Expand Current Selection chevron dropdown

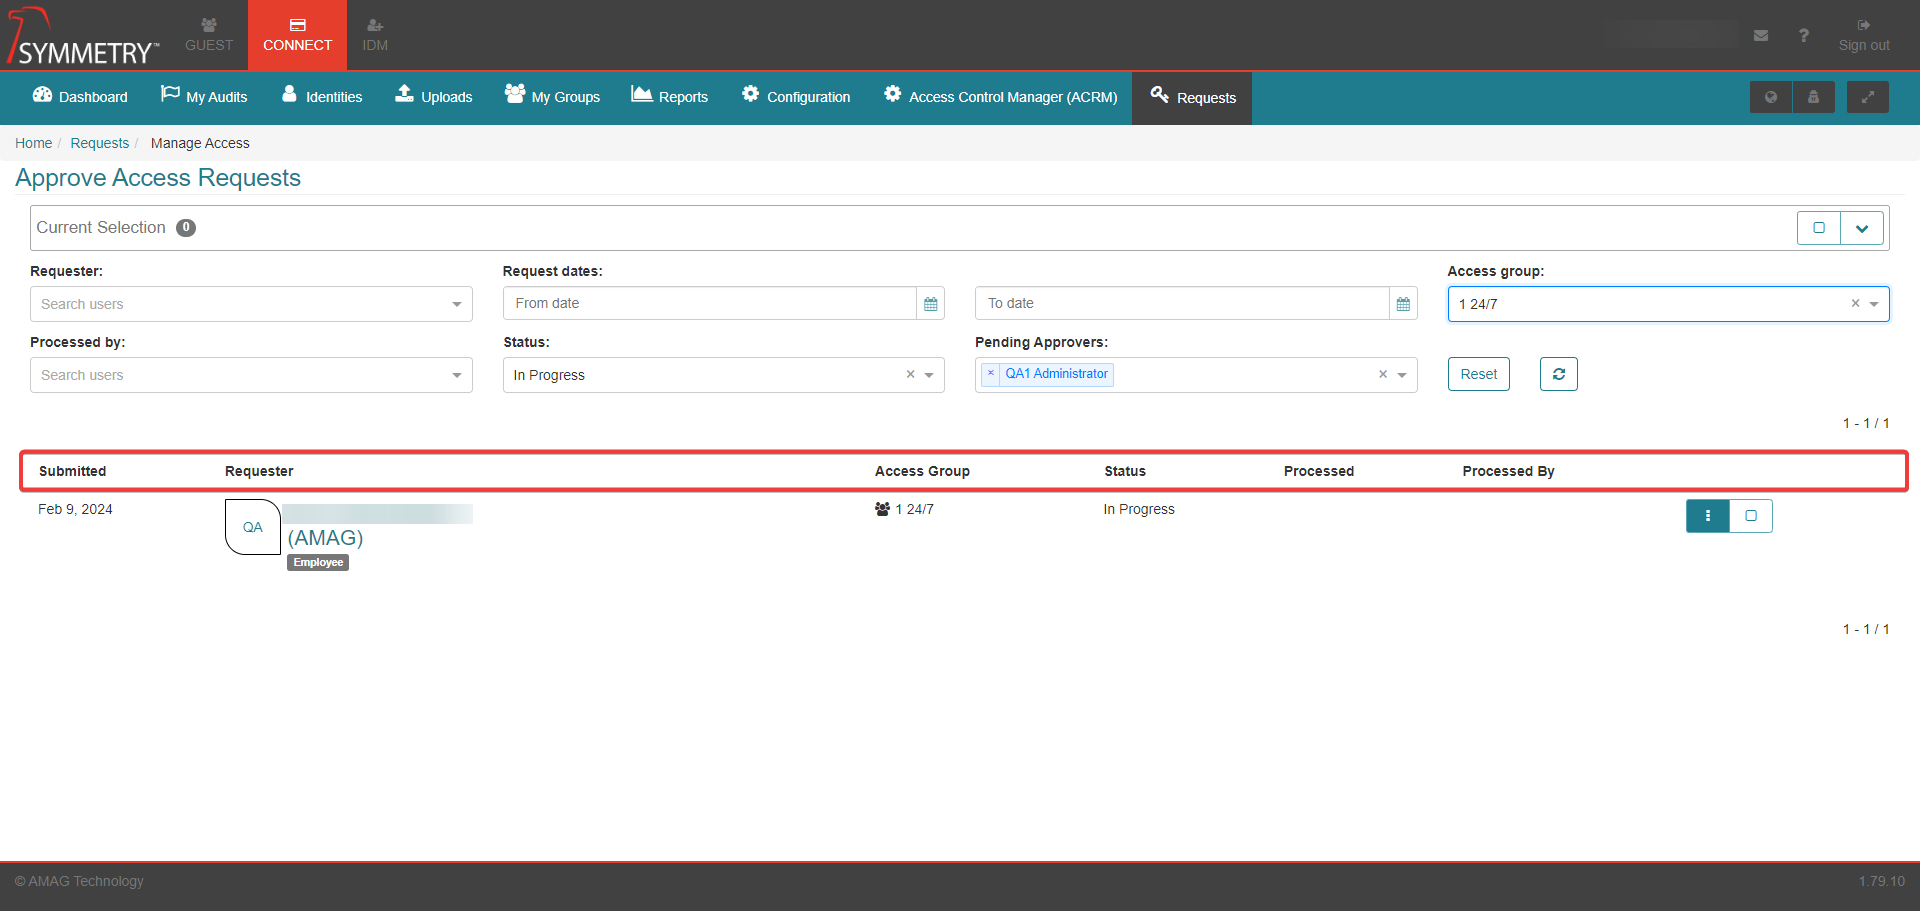[x=1862, y=228]
